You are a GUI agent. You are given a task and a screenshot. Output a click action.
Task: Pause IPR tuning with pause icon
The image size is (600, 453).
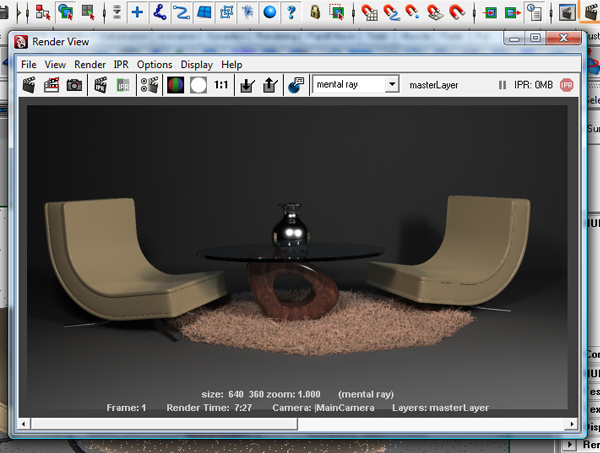pyautogui.click(x=502, y=85)
